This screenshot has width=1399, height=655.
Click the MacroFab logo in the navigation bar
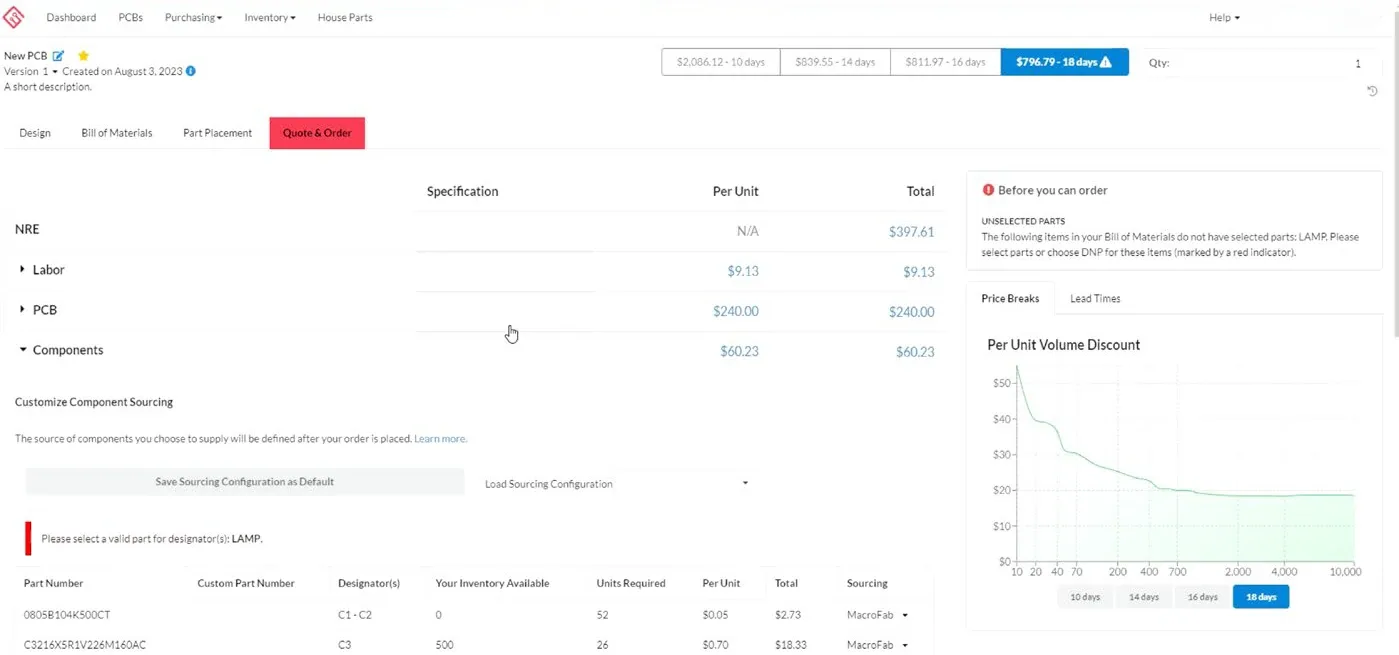point(14,16)
